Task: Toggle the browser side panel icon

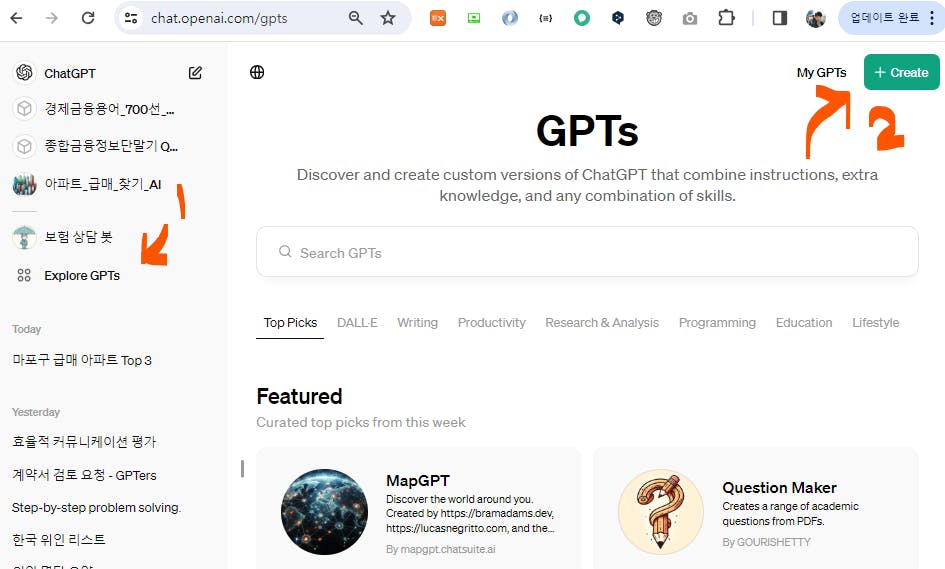Action: (780, 18)
